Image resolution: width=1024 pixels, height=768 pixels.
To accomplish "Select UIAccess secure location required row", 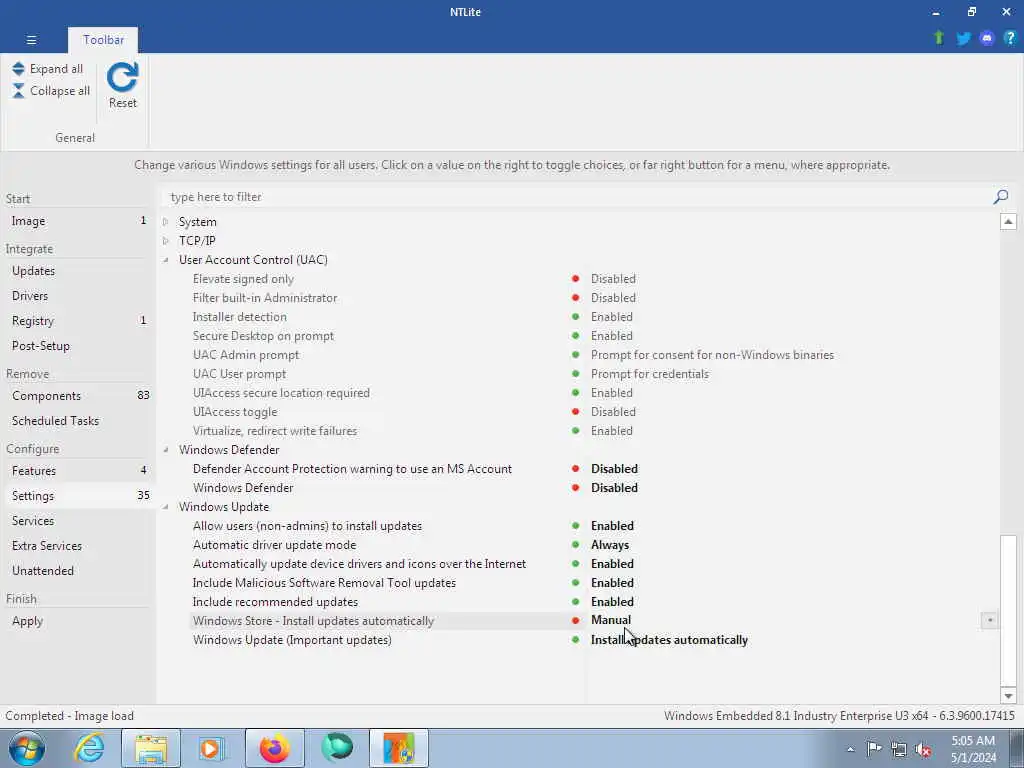I will click(281, 393).
